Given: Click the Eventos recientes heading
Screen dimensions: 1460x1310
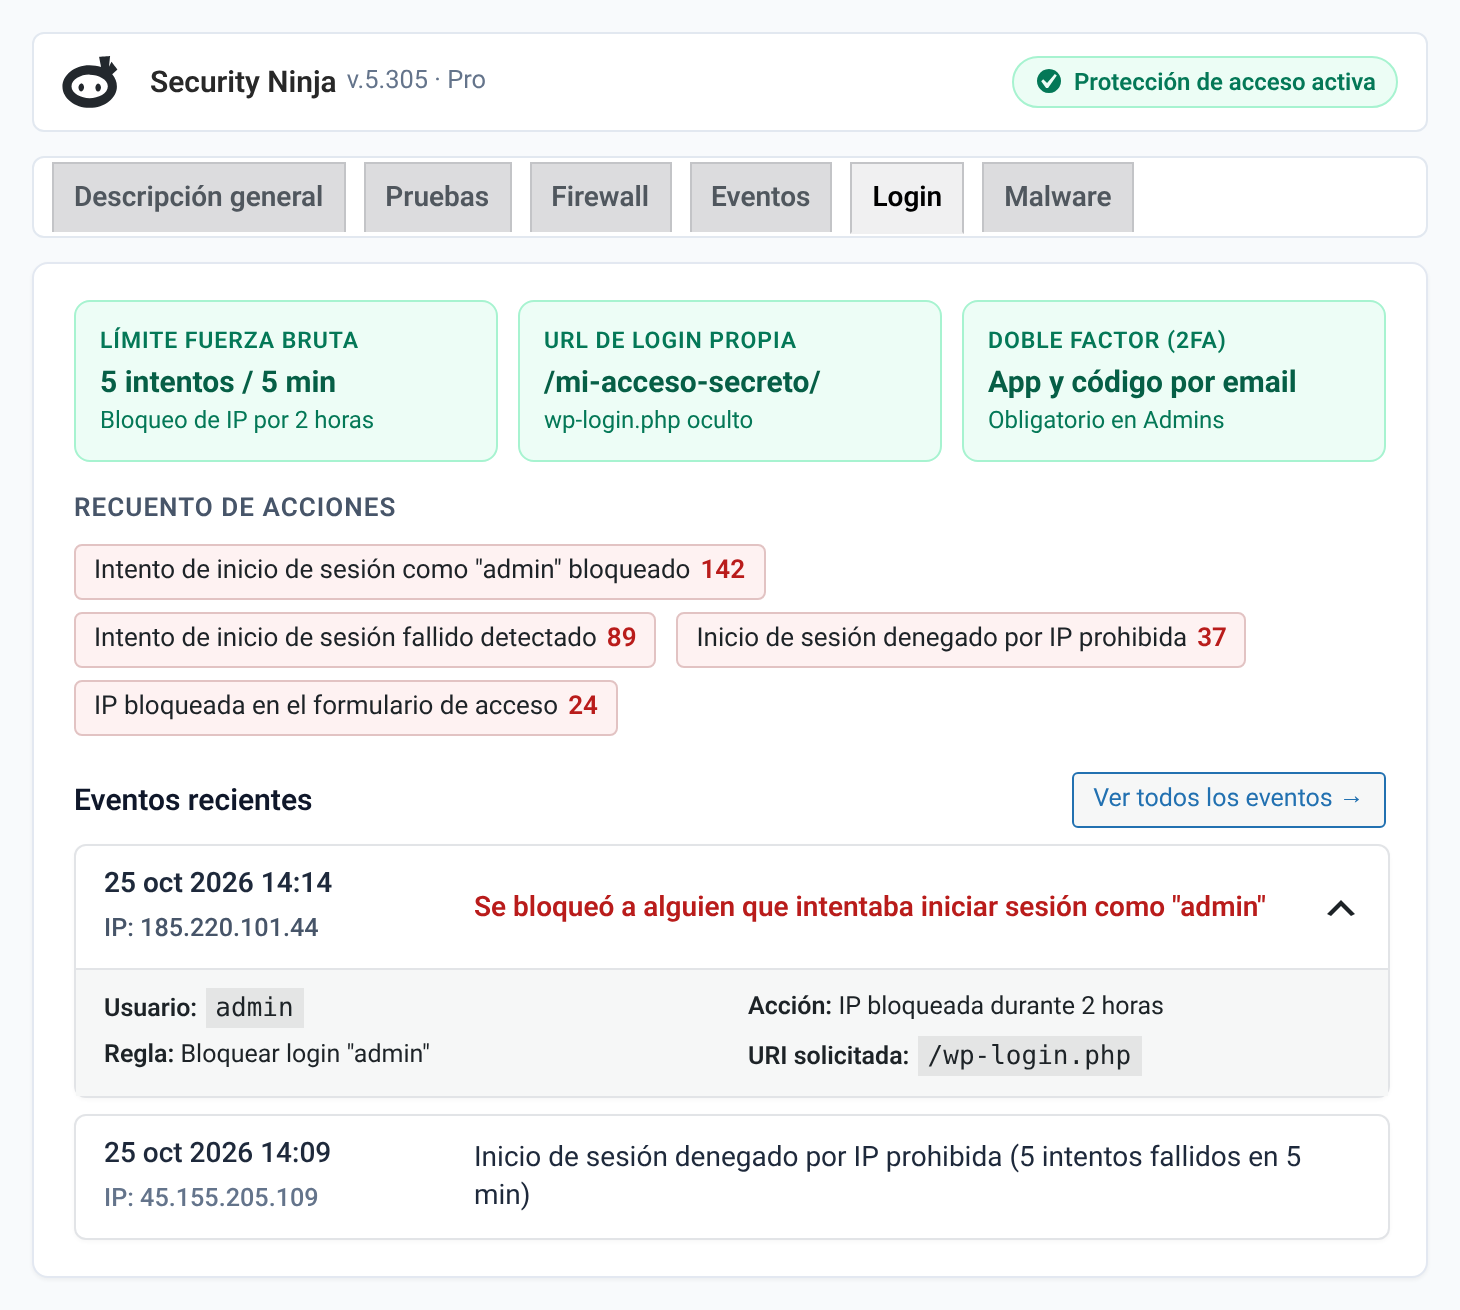Looking at the screenshot, I should pos(193,800).
